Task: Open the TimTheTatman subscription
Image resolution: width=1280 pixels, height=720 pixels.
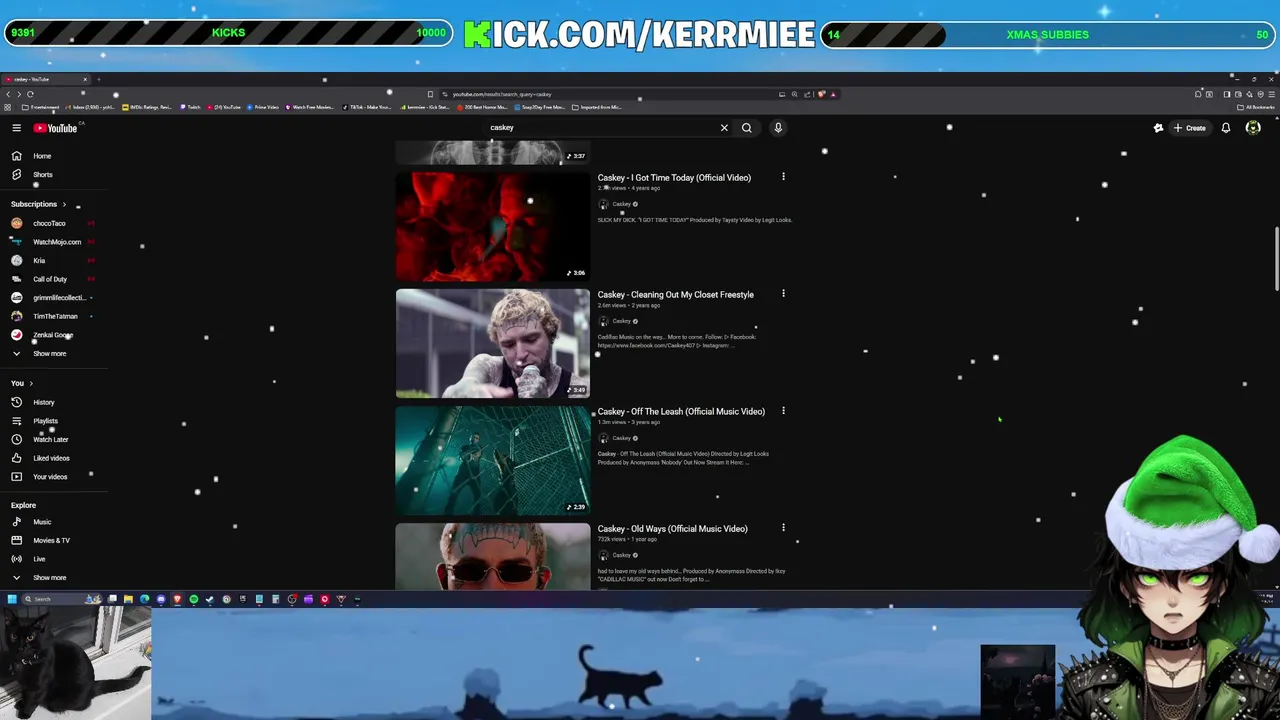Action: [53, 316]
